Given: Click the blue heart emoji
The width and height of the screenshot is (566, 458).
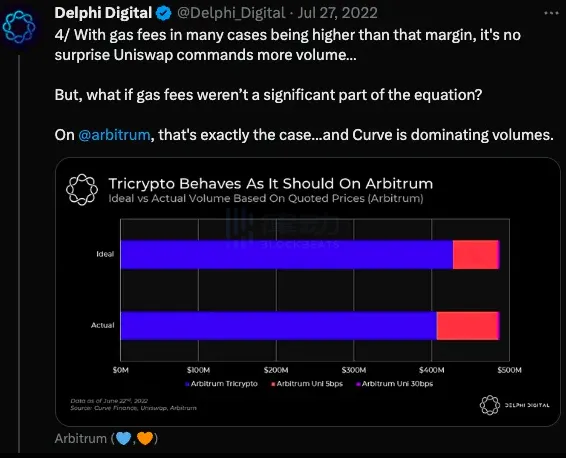Looking at the screenshot, I should pyautogui.click(x=123, y=439).
